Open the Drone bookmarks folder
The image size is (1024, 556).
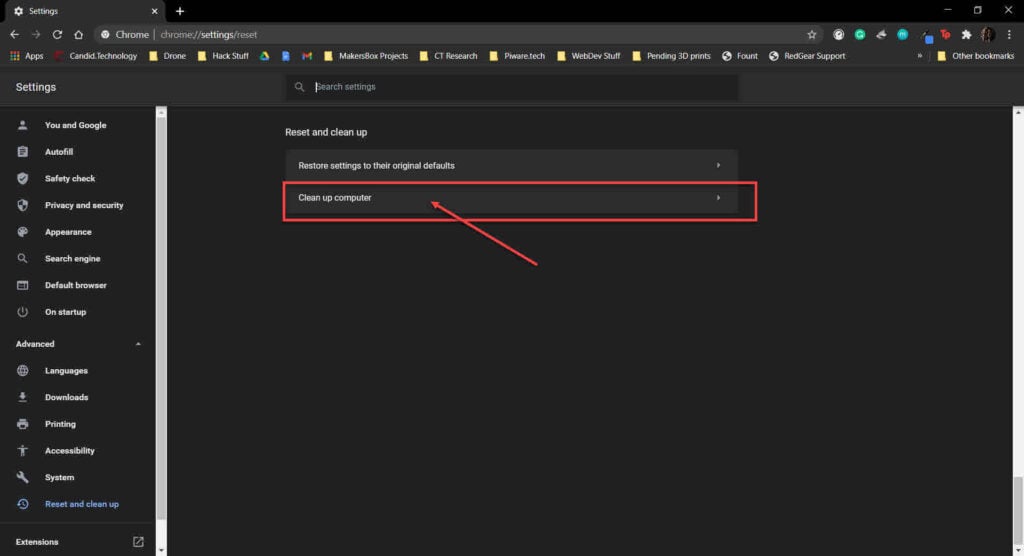point(168,56)
